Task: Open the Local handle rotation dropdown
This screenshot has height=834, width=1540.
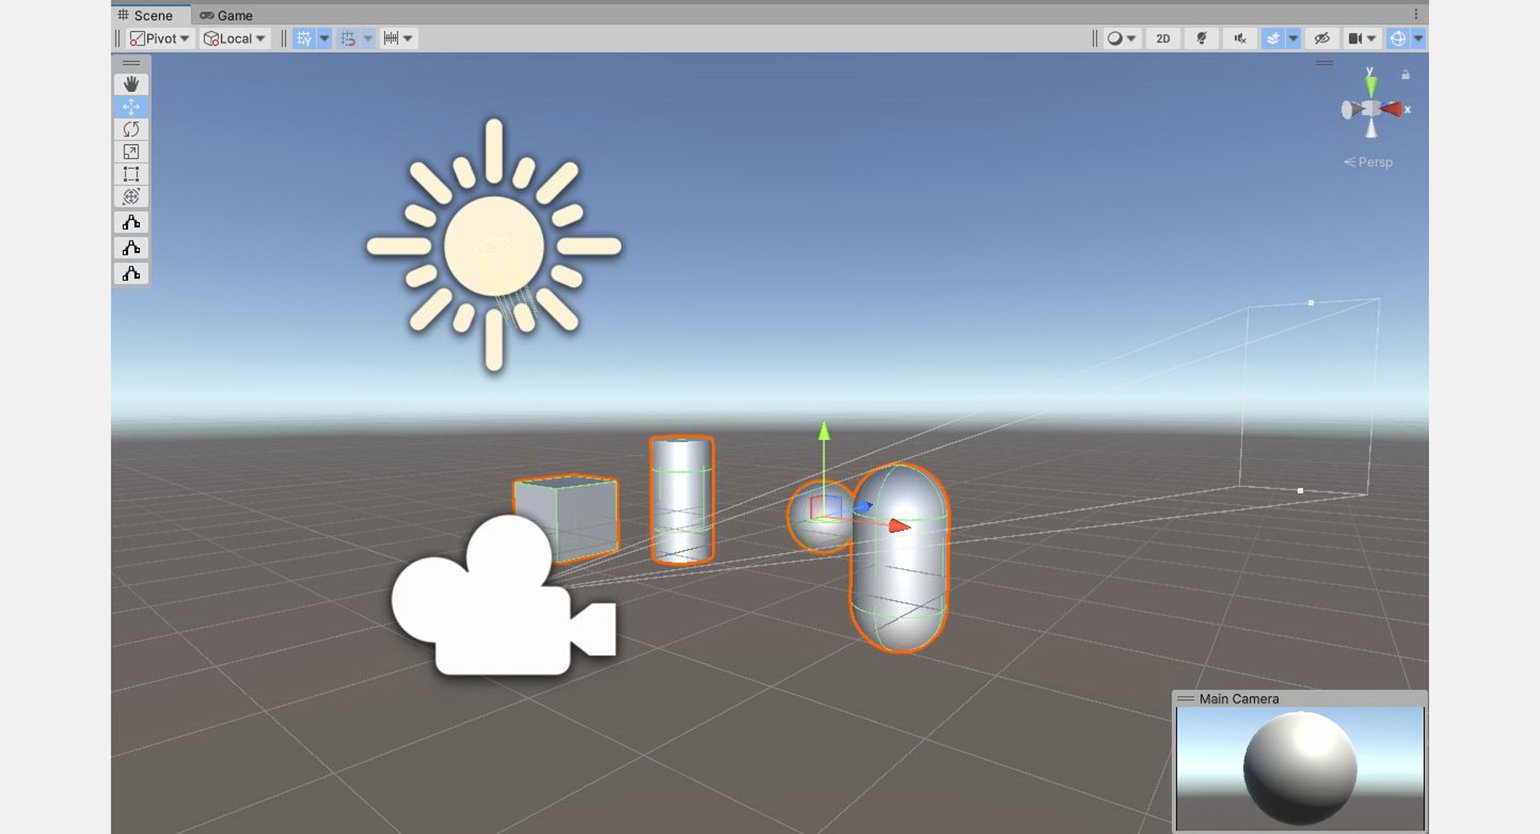Action: 235,39
